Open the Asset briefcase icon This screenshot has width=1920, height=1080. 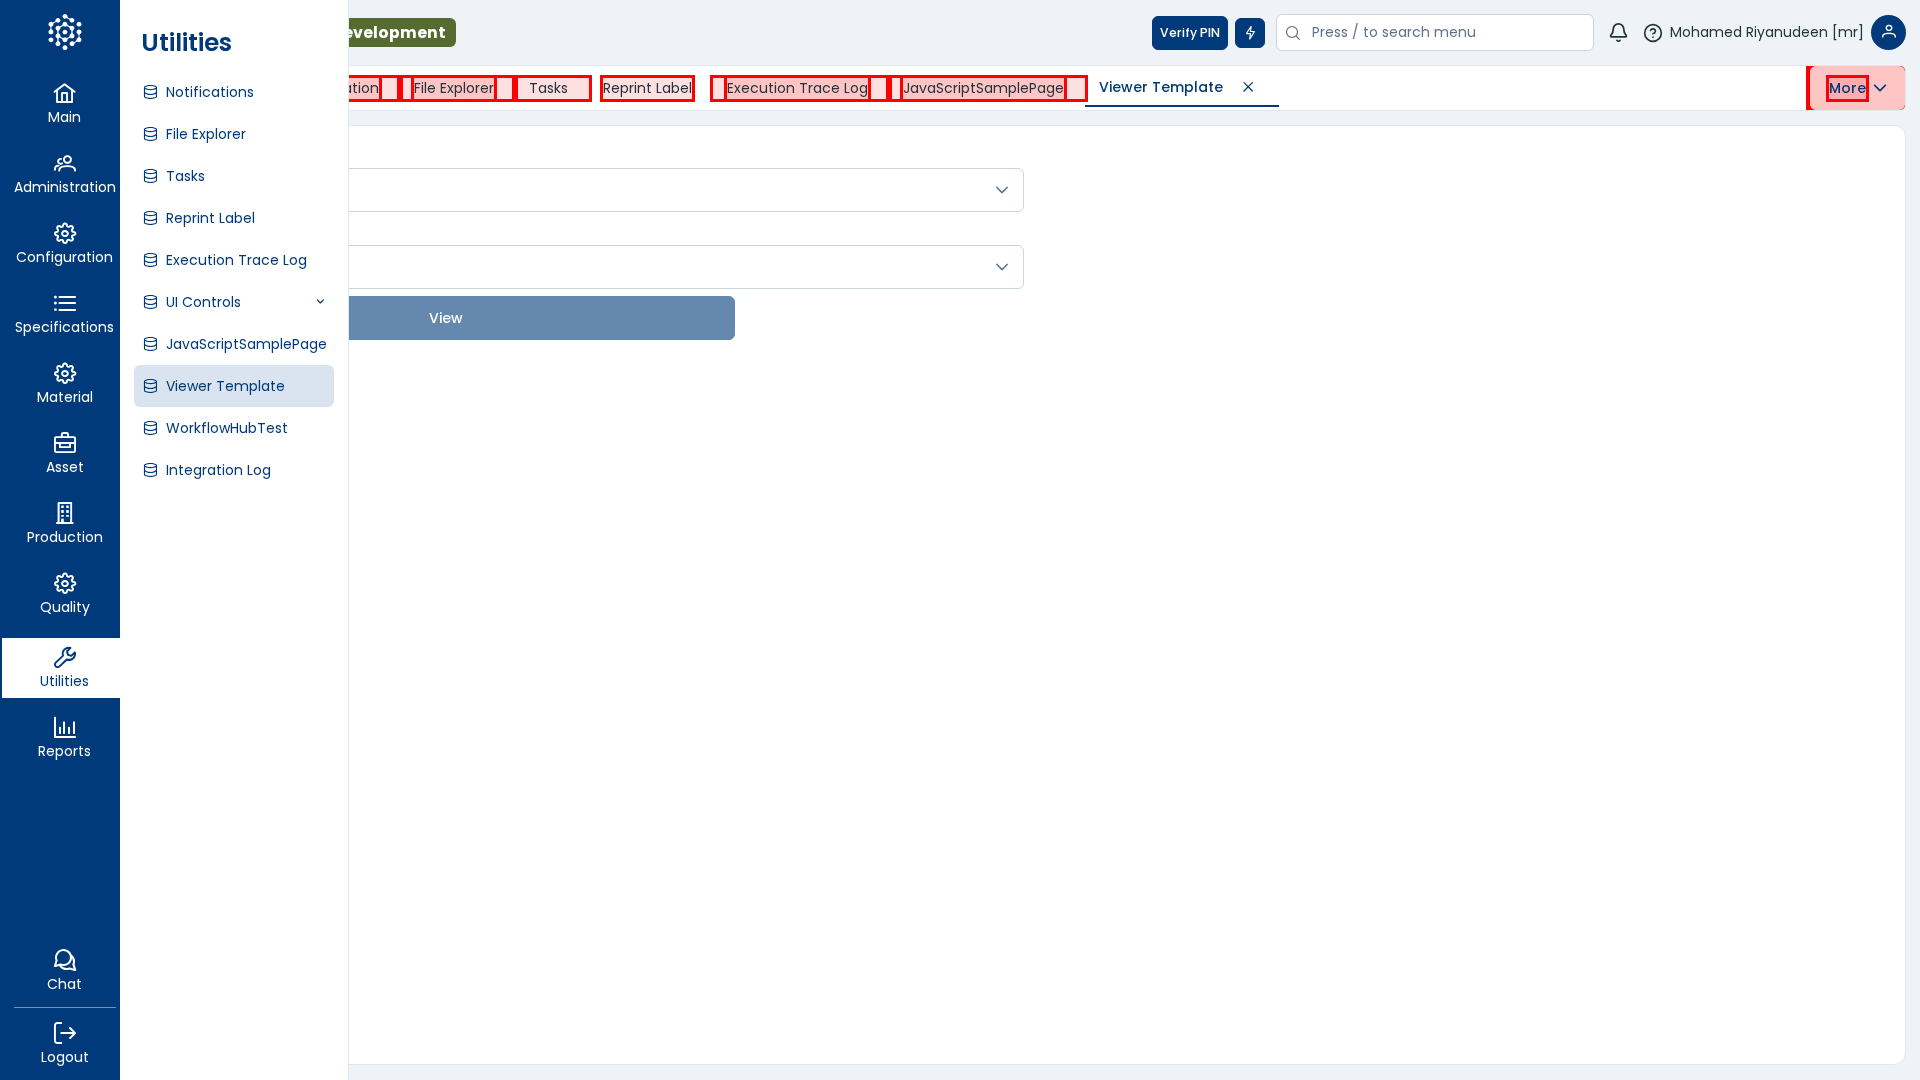point(64,454)
